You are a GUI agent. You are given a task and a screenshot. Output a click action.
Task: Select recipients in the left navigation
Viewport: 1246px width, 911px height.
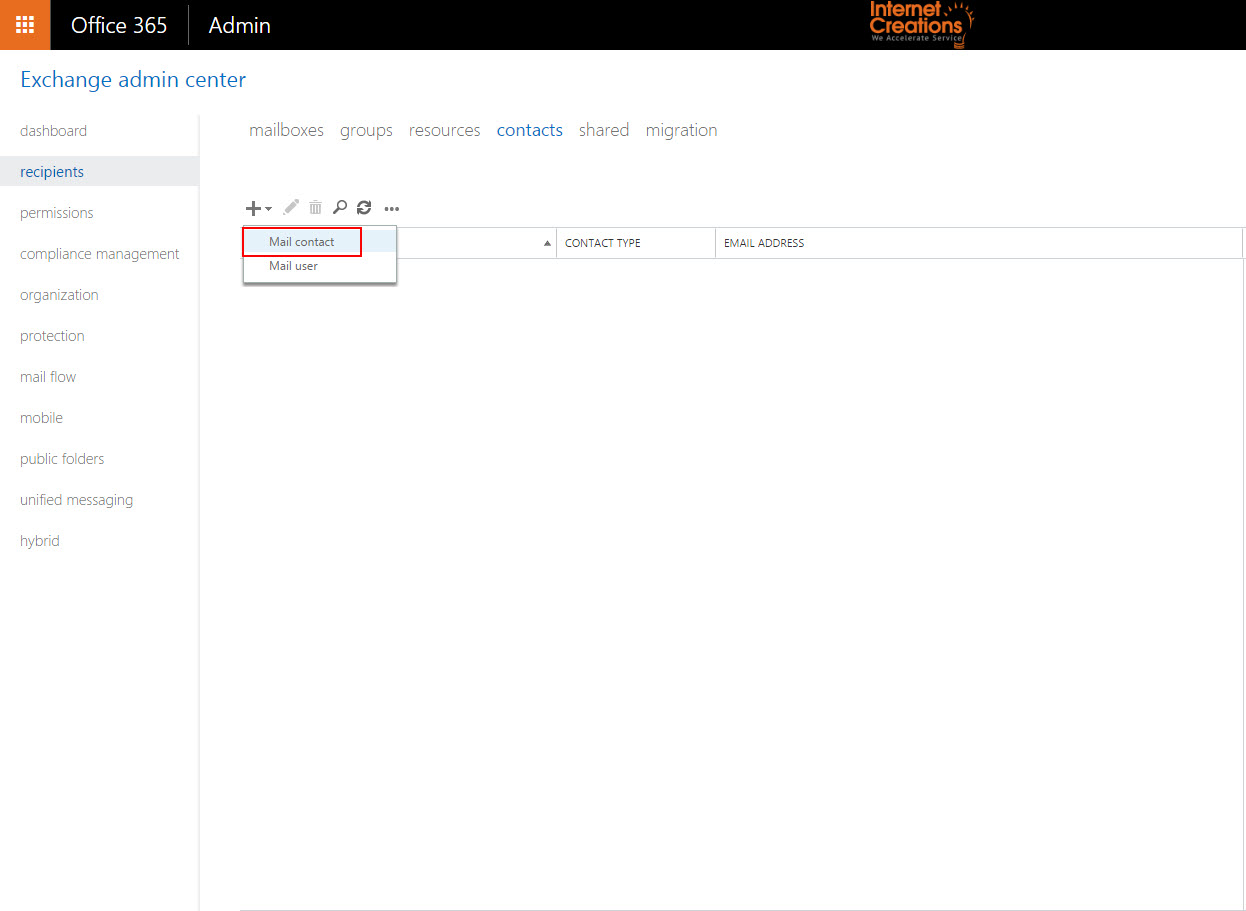(52, 172)
